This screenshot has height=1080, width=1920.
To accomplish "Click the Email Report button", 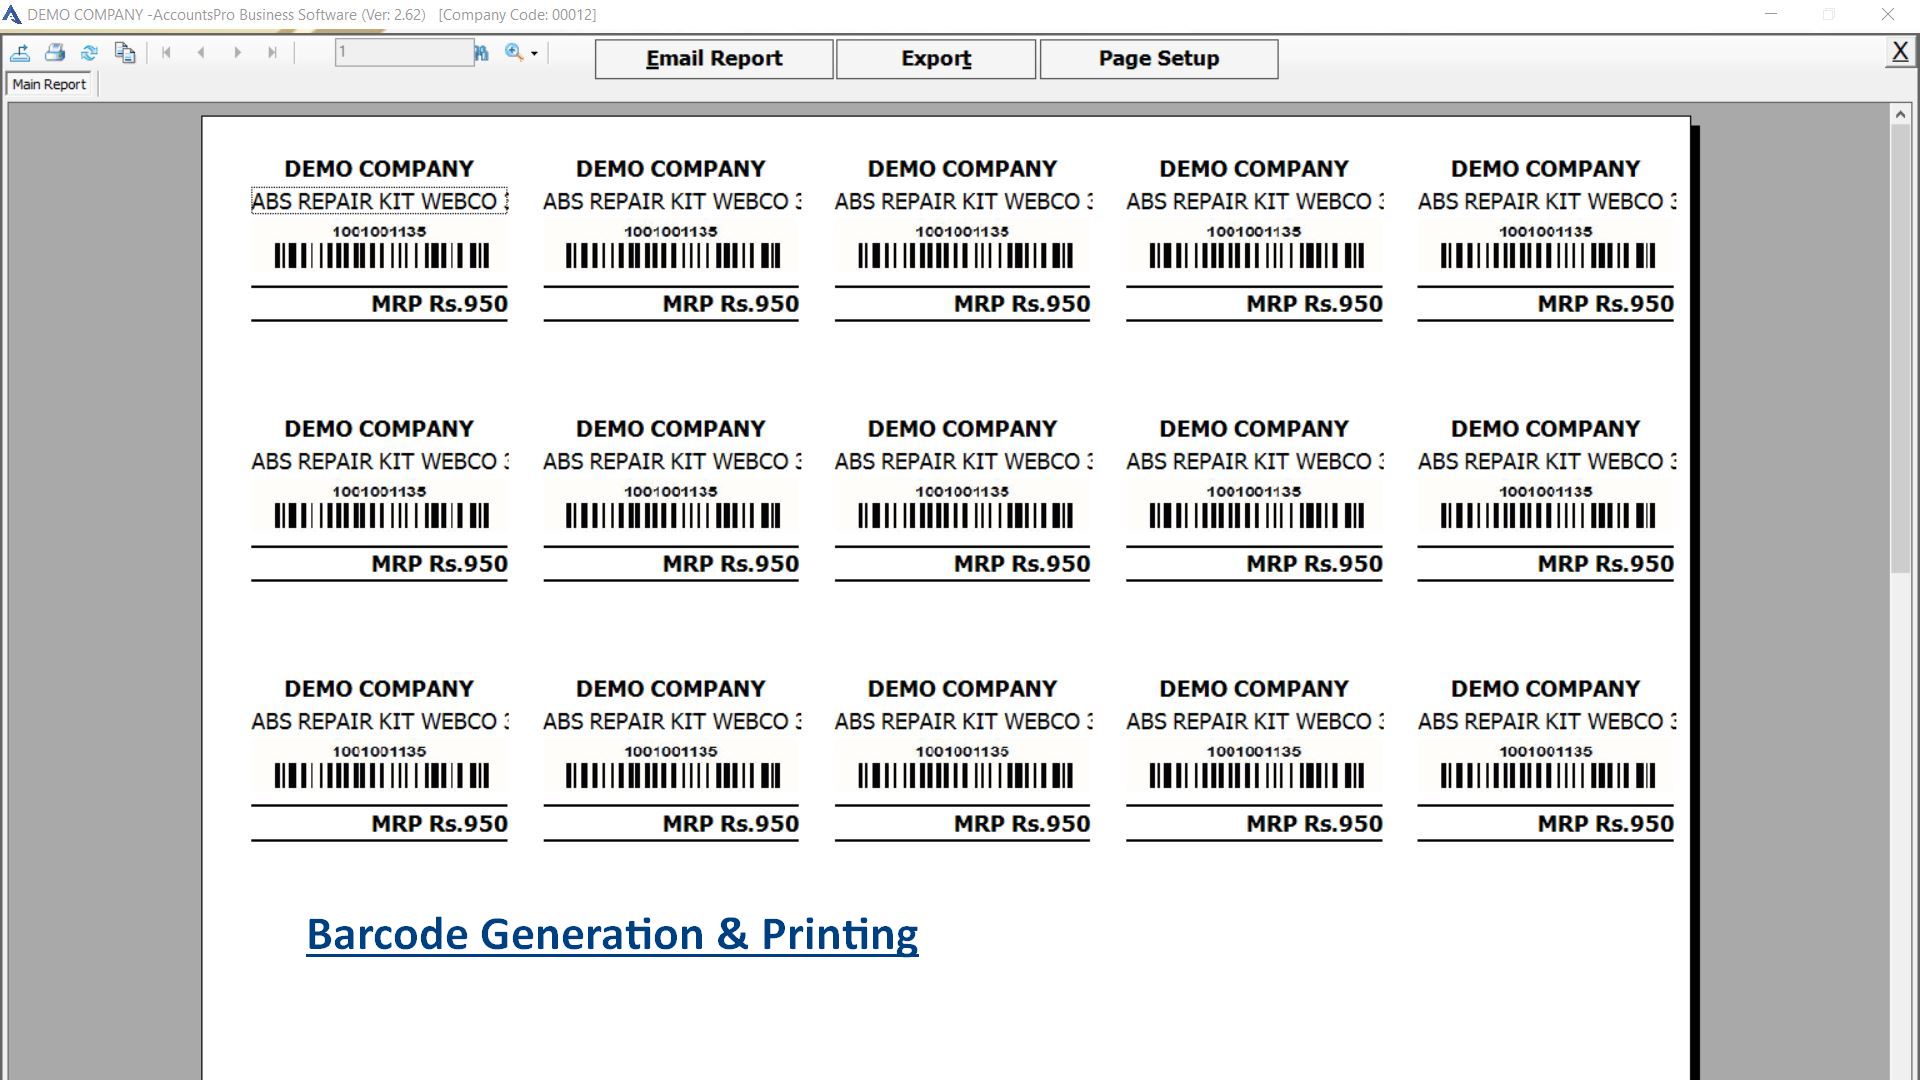I will [x=713, y=59].
